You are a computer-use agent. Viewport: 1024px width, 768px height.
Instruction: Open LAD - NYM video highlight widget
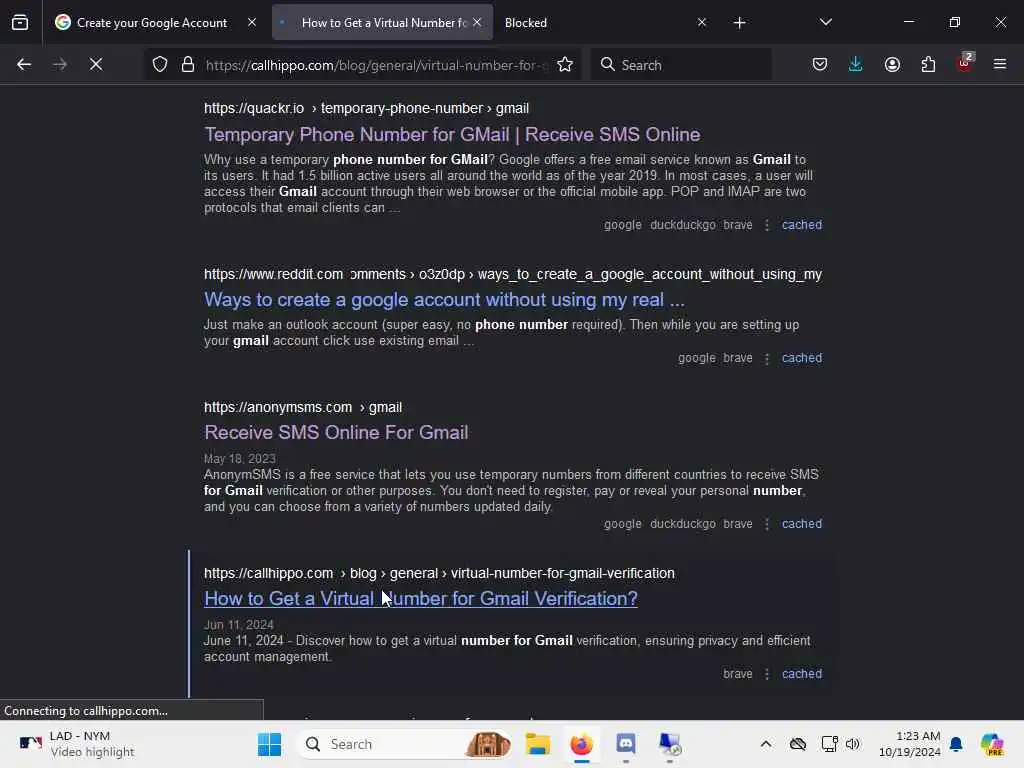[77, 744]
